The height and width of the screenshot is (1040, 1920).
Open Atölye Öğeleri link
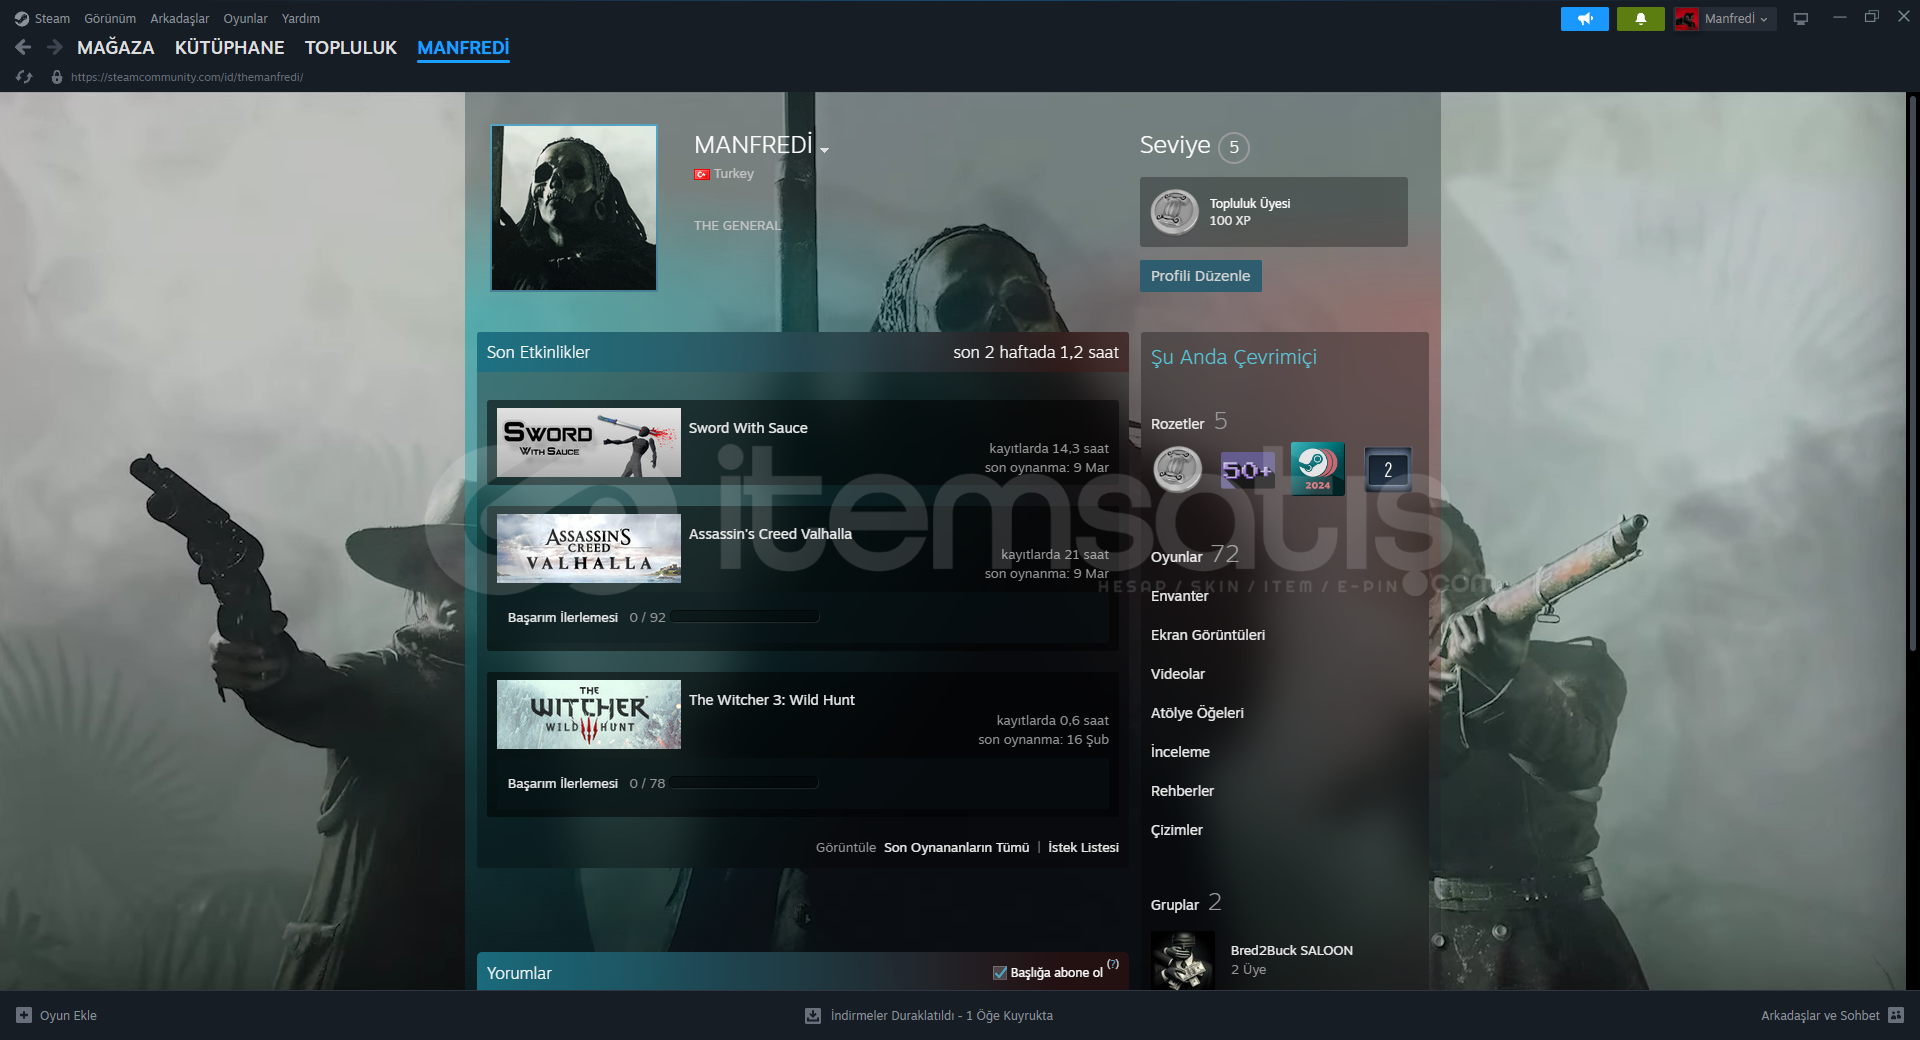(1197, 713)
